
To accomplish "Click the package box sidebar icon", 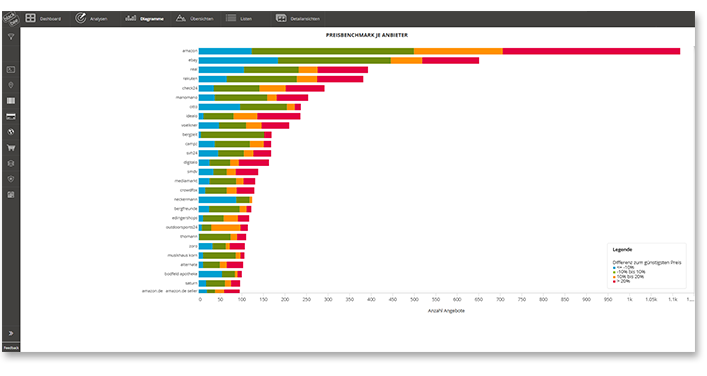I will click(x=11, y=163).
